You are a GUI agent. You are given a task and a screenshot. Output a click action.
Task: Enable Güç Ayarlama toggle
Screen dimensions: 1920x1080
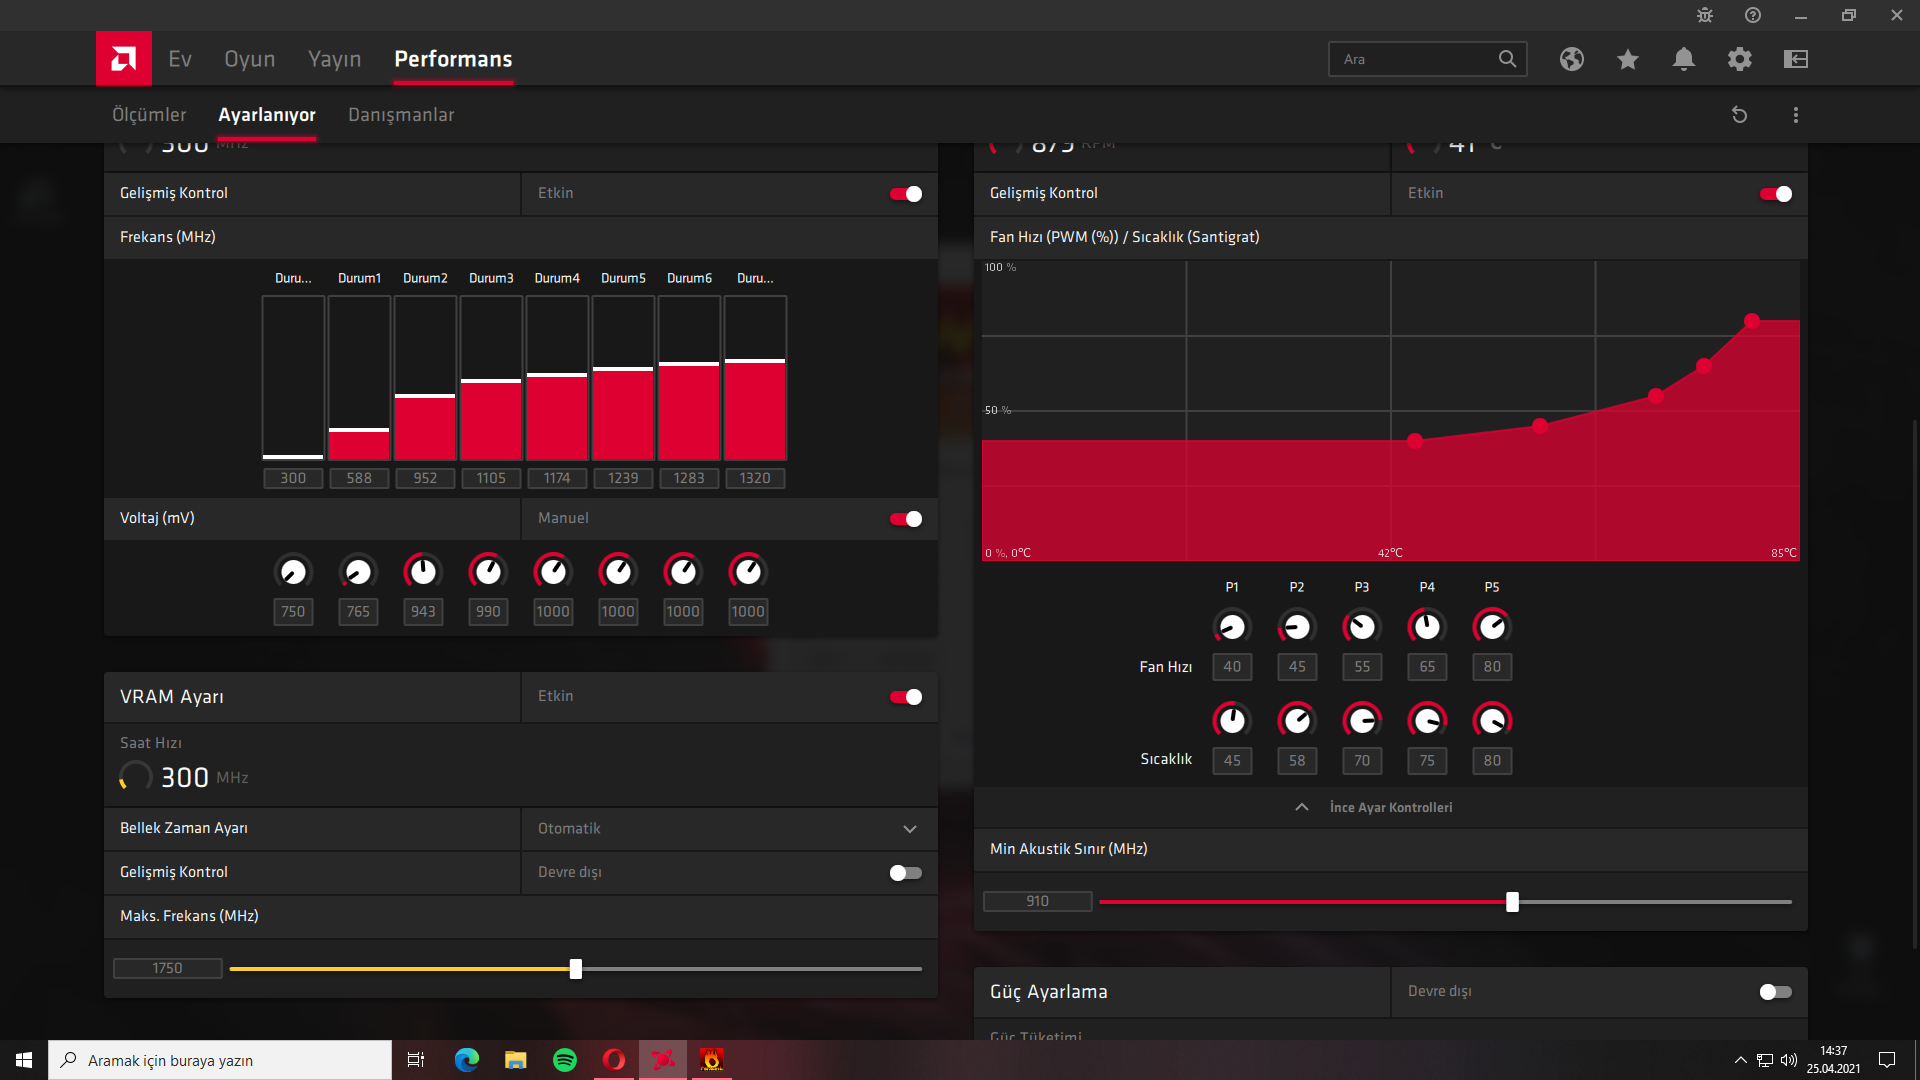click(1775, 992)
